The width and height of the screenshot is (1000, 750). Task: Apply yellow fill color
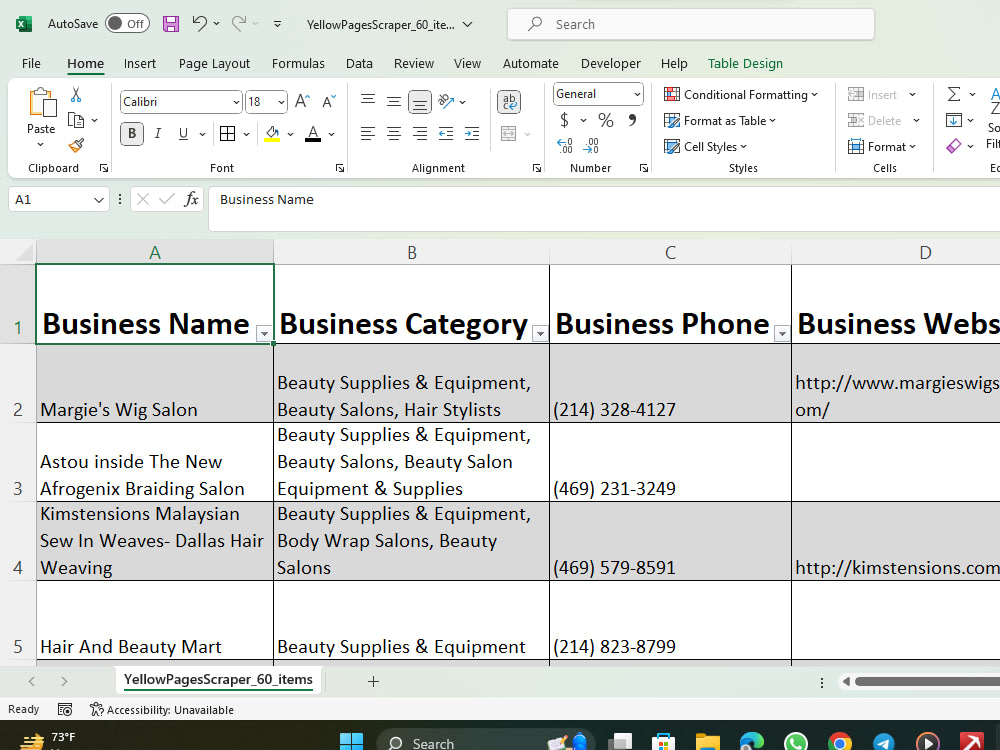click(x=272, y=133)
